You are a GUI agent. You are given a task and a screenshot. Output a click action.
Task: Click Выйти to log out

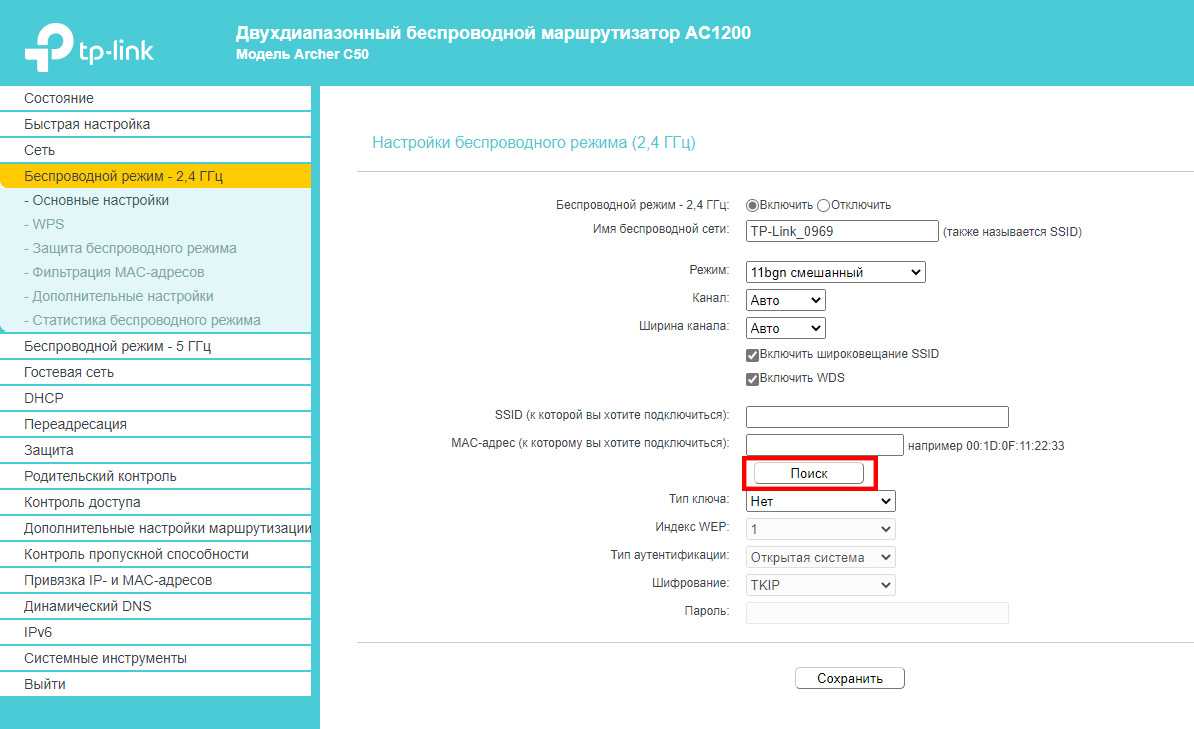pyautogui.click(x=45, y=684)
